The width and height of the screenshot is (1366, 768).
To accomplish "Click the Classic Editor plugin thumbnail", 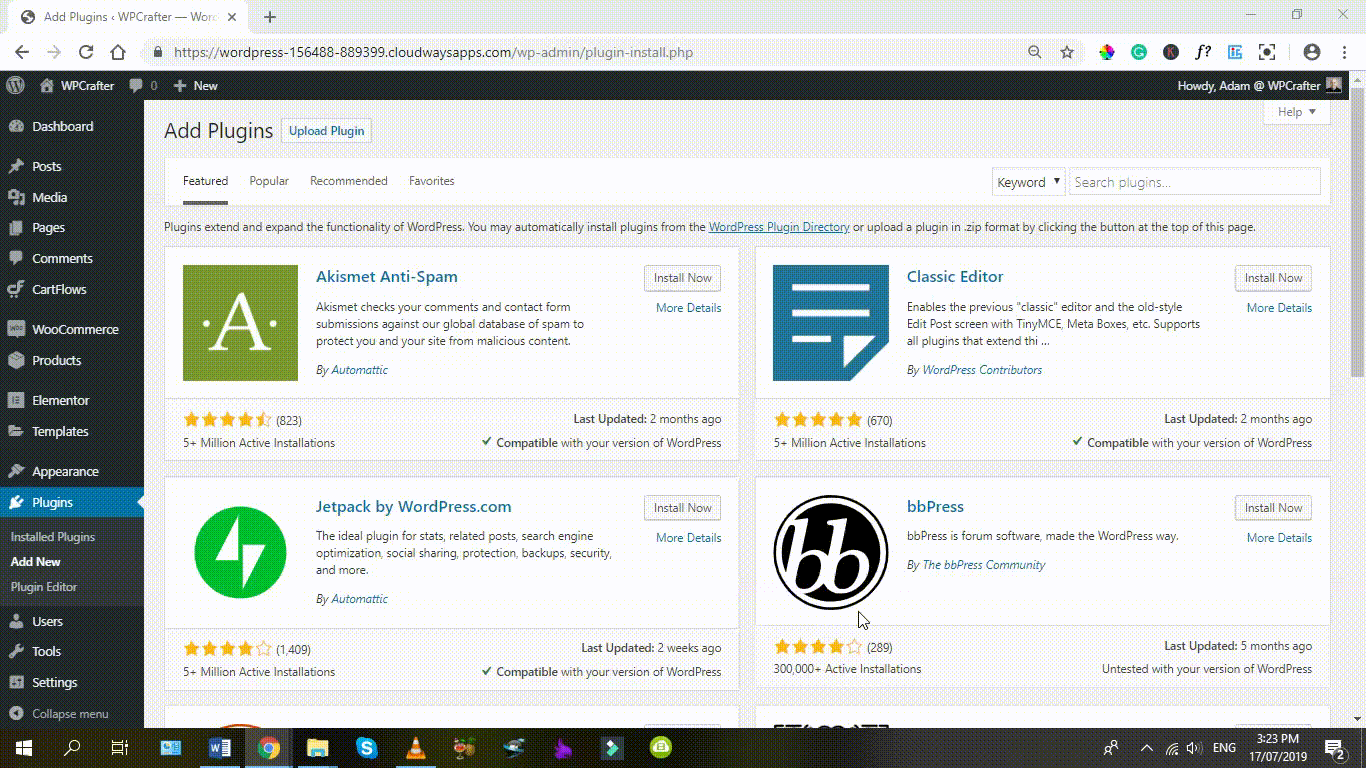I will pos(831,322).
